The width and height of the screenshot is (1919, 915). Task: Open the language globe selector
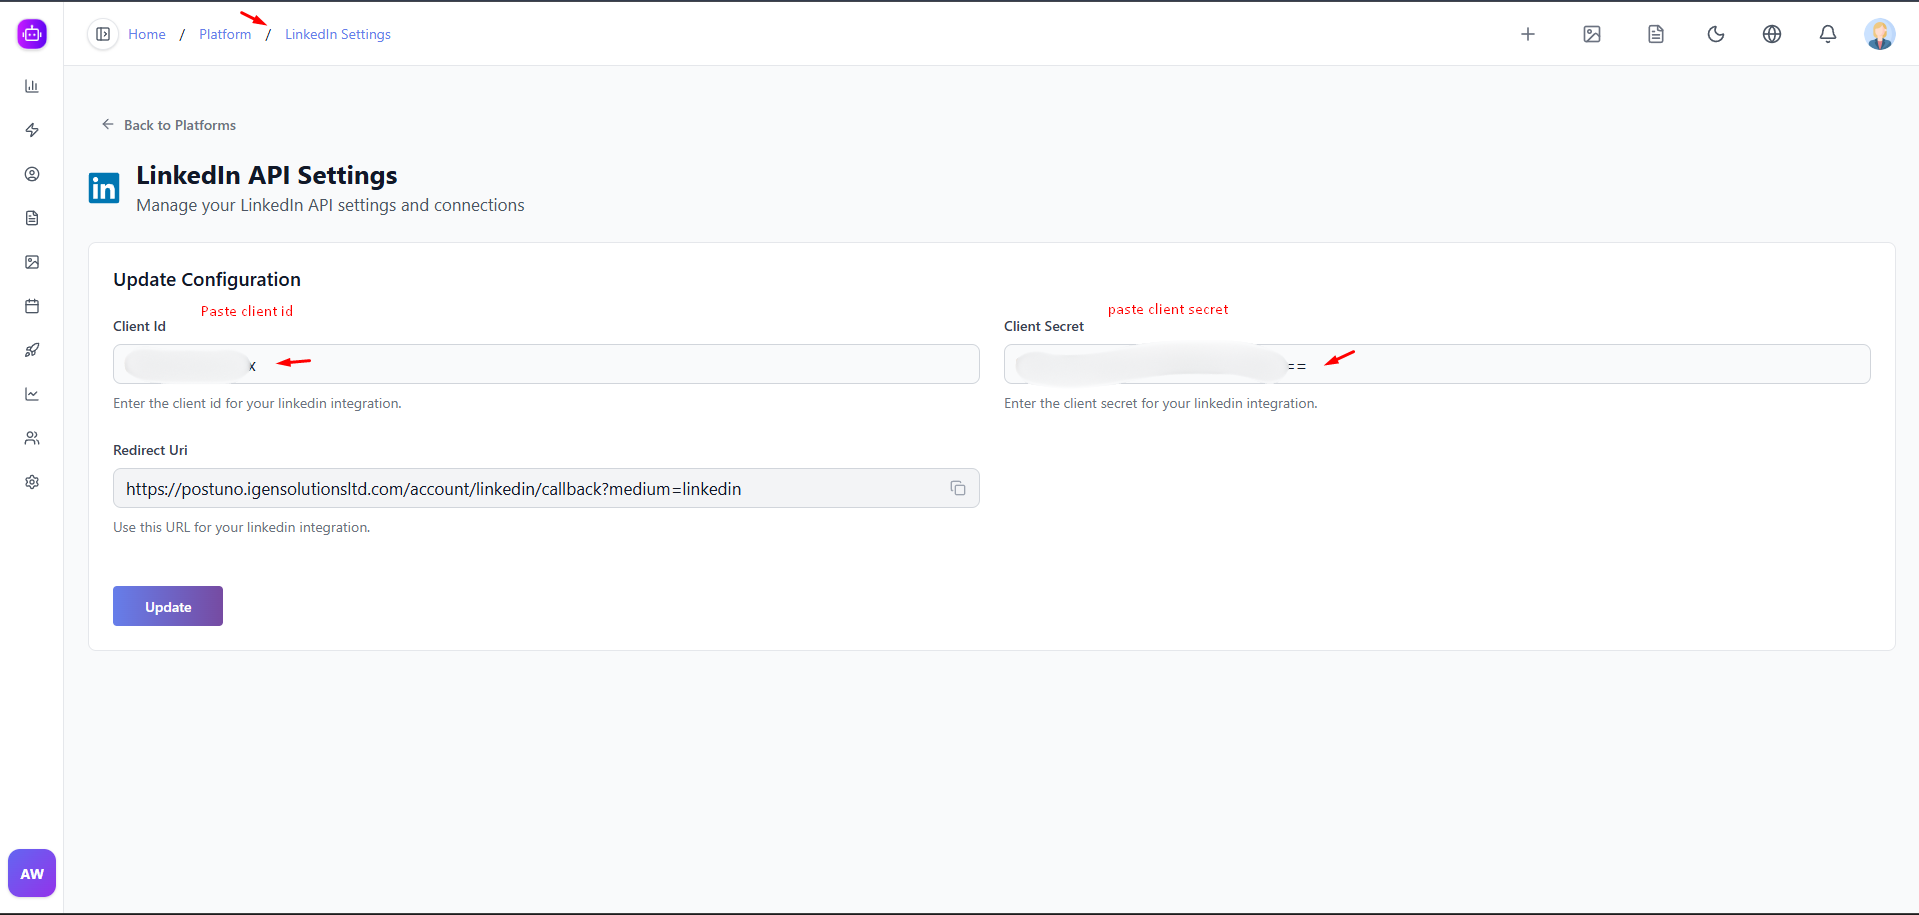click(1771, 34)
